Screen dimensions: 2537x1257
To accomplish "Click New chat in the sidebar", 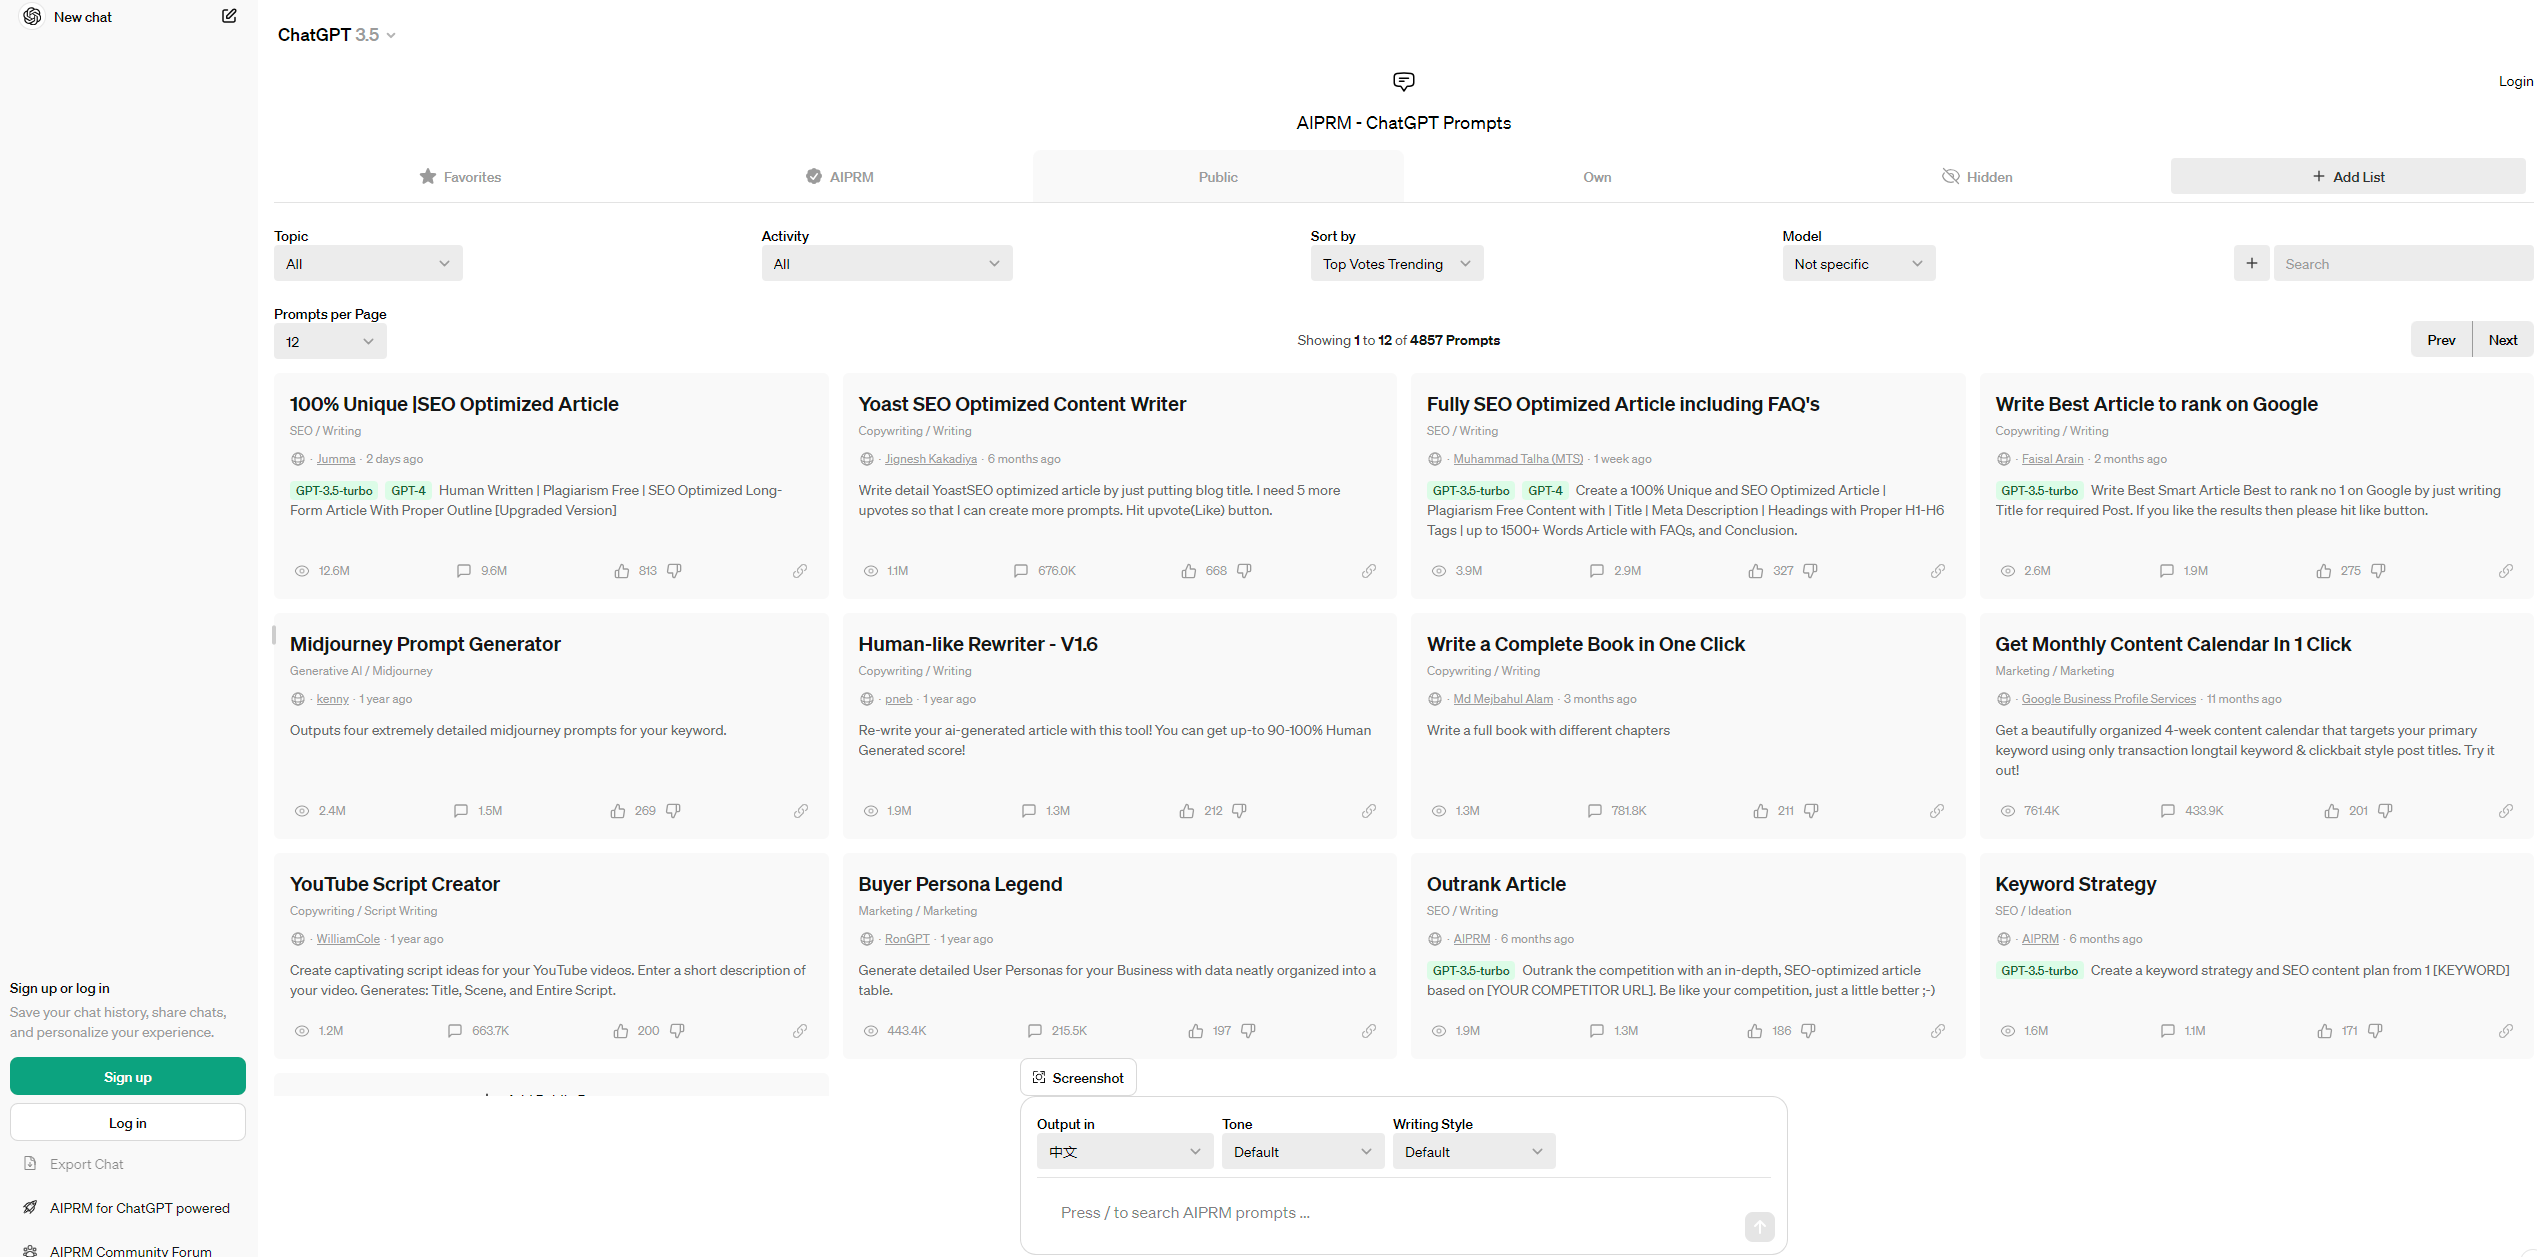I will click(83, 17).
